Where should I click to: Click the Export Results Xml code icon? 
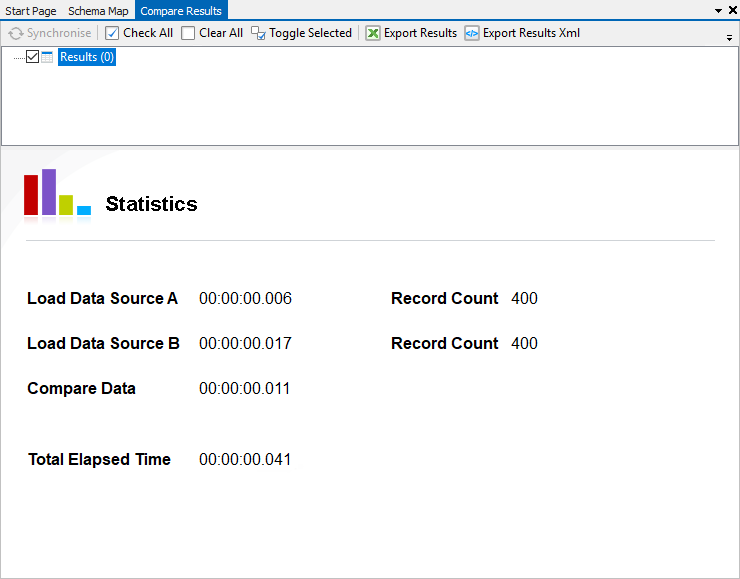pyautogui.click(x=472, y=33)
